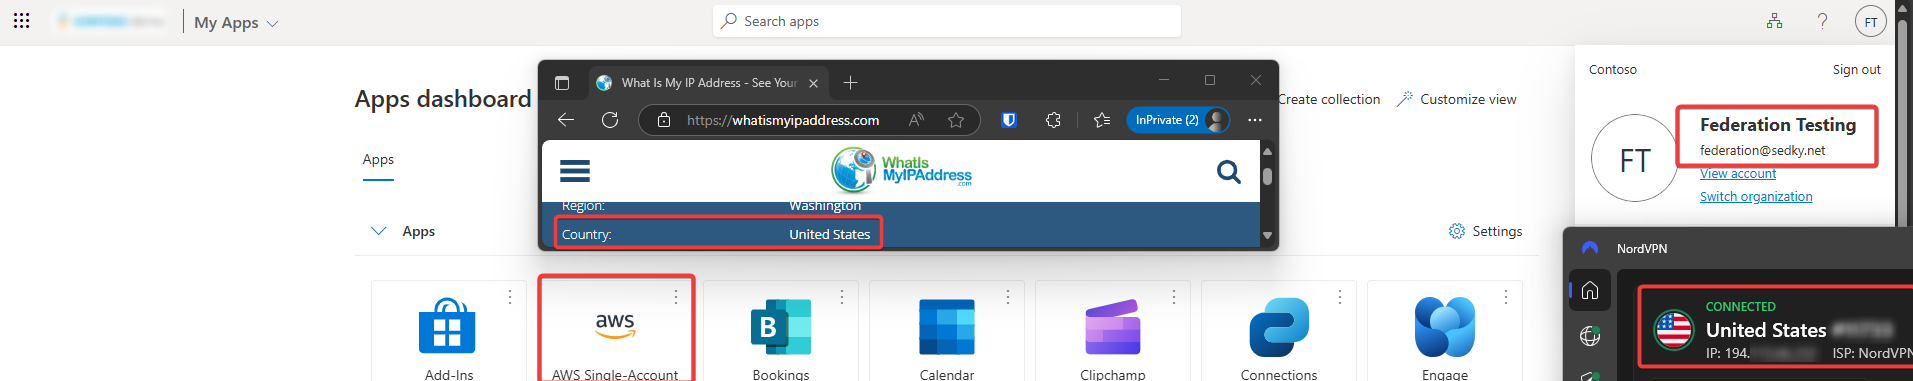
Task: Refresh the whatismyipaddress page
Action: coord(610,120)
